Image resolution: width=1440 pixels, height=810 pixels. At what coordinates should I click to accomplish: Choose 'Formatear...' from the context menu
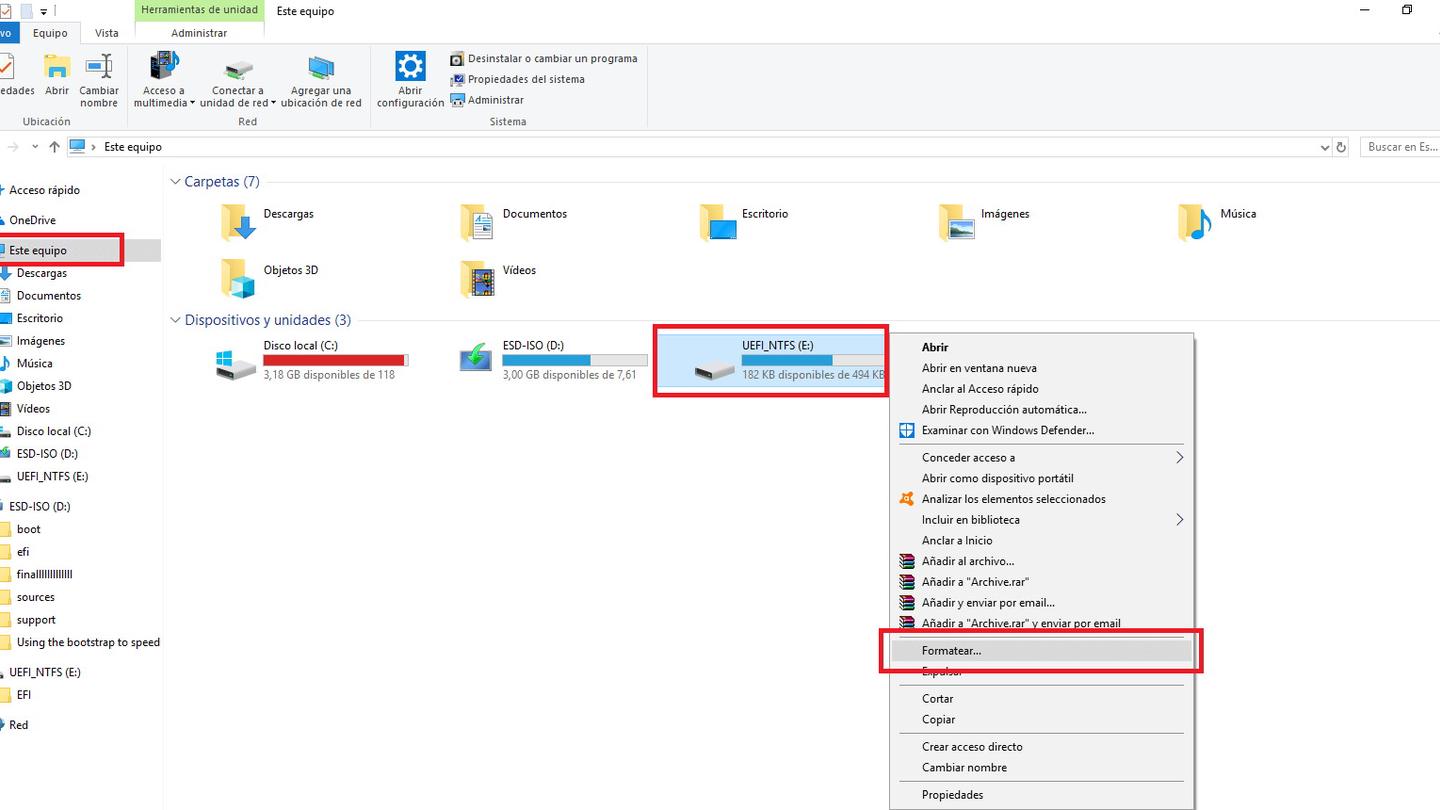949,650
